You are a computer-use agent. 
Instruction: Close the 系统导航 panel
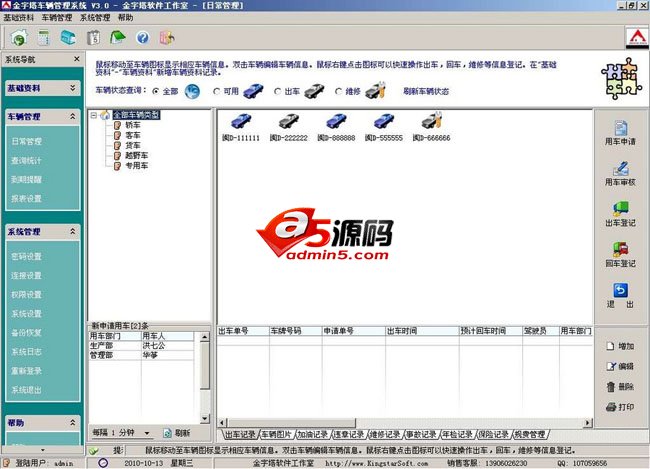[77, 59]
